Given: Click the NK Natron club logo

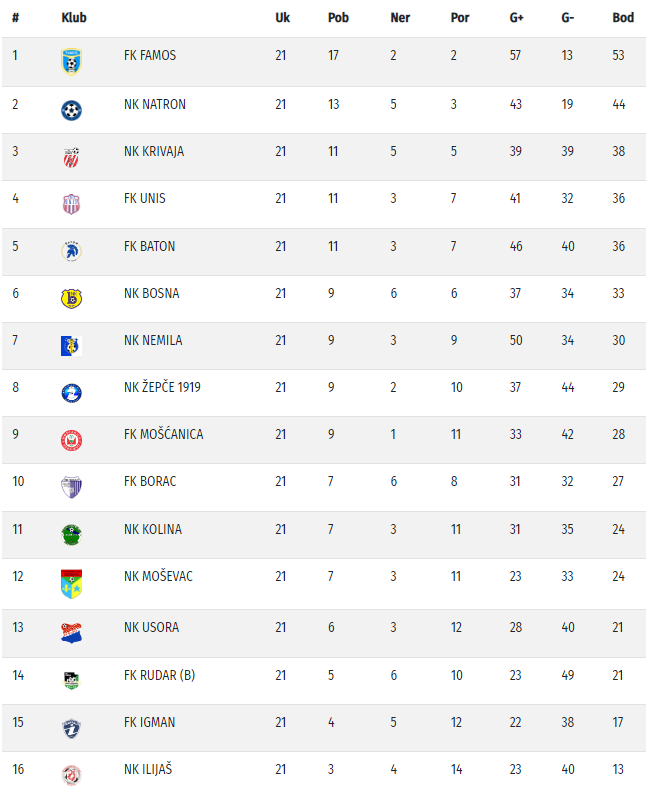Looking at the screenshot, I should click(71, 109).
